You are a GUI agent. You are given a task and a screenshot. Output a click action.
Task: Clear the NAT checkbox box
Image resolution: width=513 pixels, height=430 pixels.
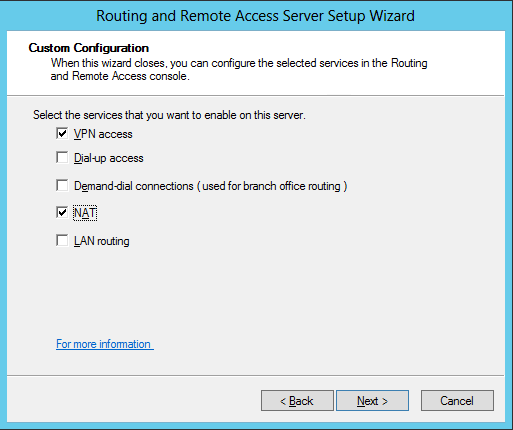[x=62, y=212]
